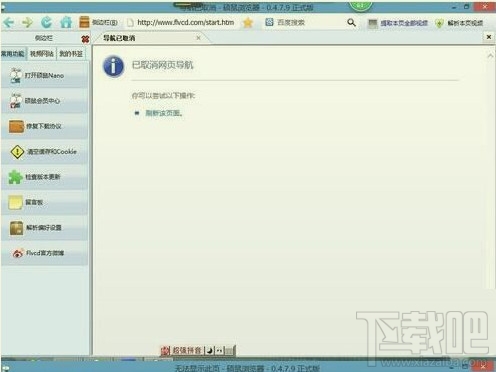
Task: Open 留言板 sticky-note item
Action: click(45, 202)
